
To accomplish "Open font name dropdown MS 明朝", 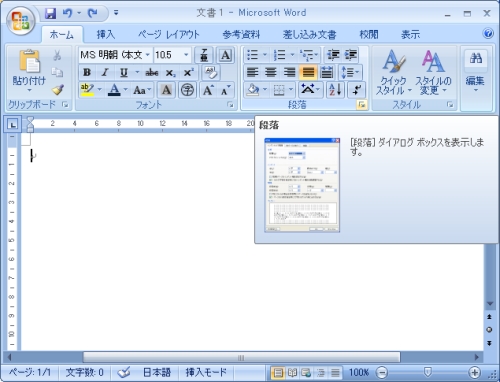I will 147,55.
